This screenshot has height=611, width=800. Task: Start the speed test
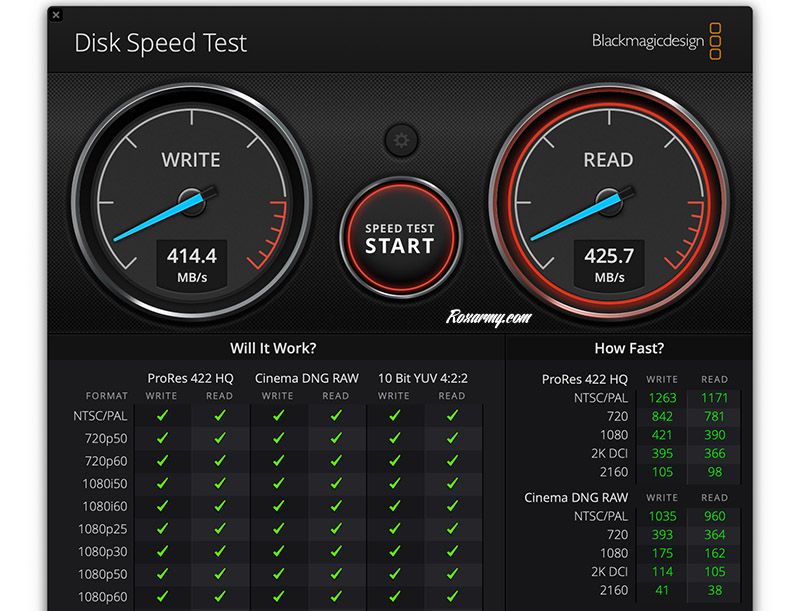pos(399,238)
